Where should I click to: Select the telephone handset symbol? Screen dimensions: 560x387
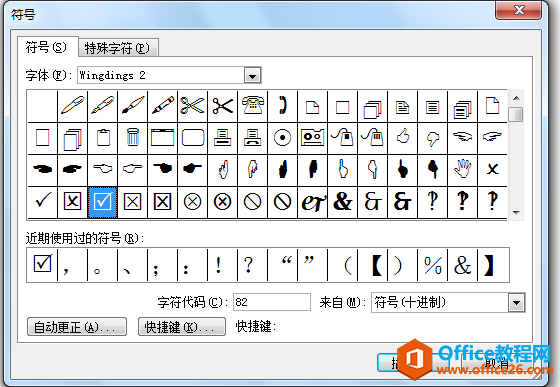coord(282,106)
